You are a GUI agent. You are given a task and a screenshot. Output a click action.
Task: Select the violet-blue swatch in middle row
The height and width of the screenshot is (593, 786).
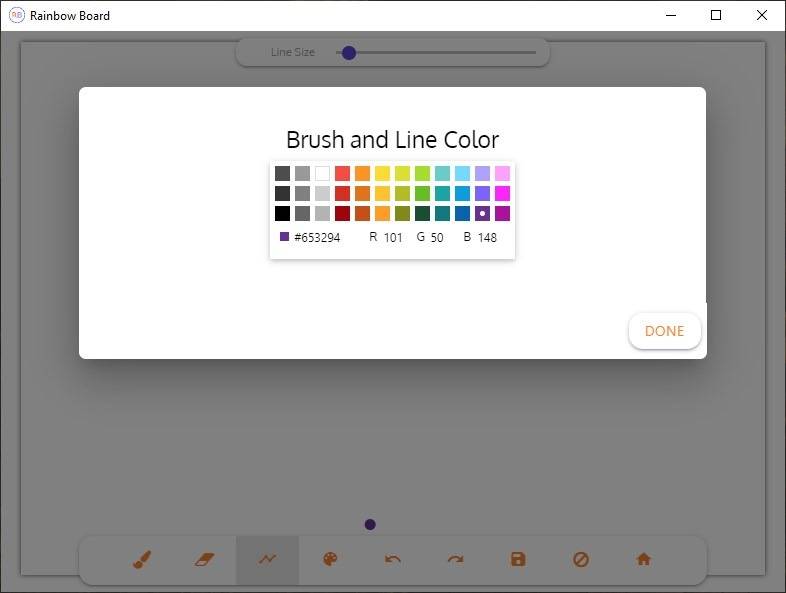(482, 193)
